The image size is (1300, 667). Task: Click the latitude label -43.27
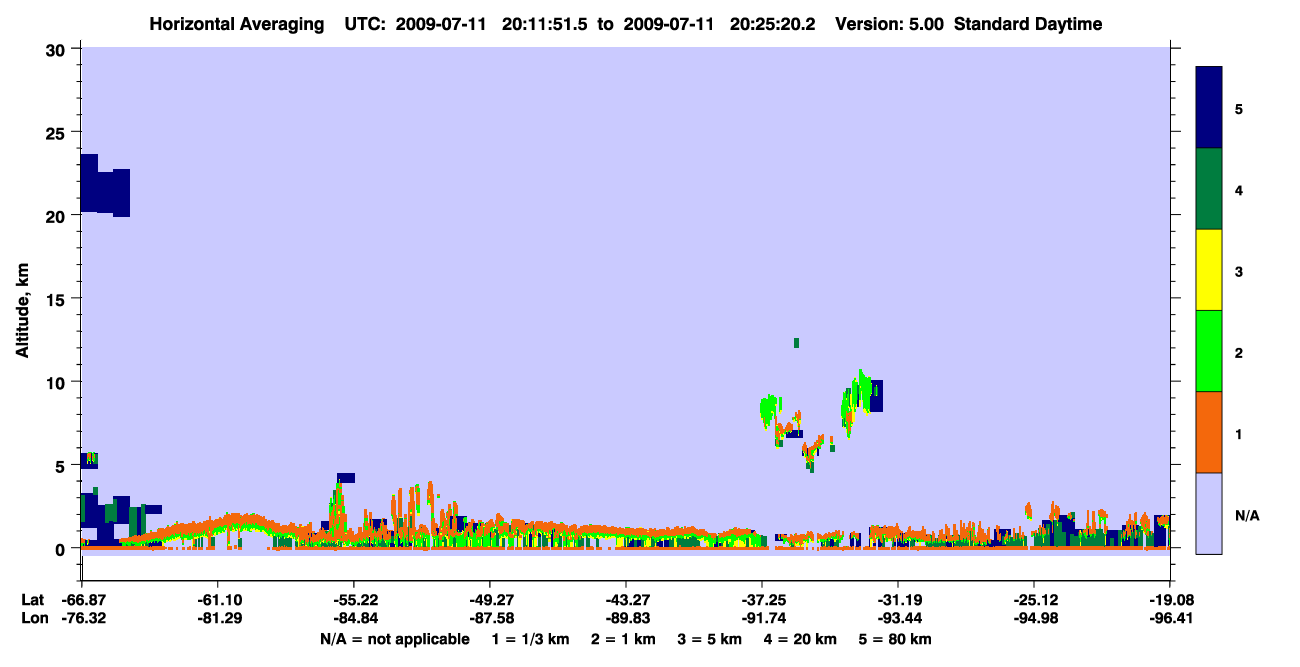626,600
